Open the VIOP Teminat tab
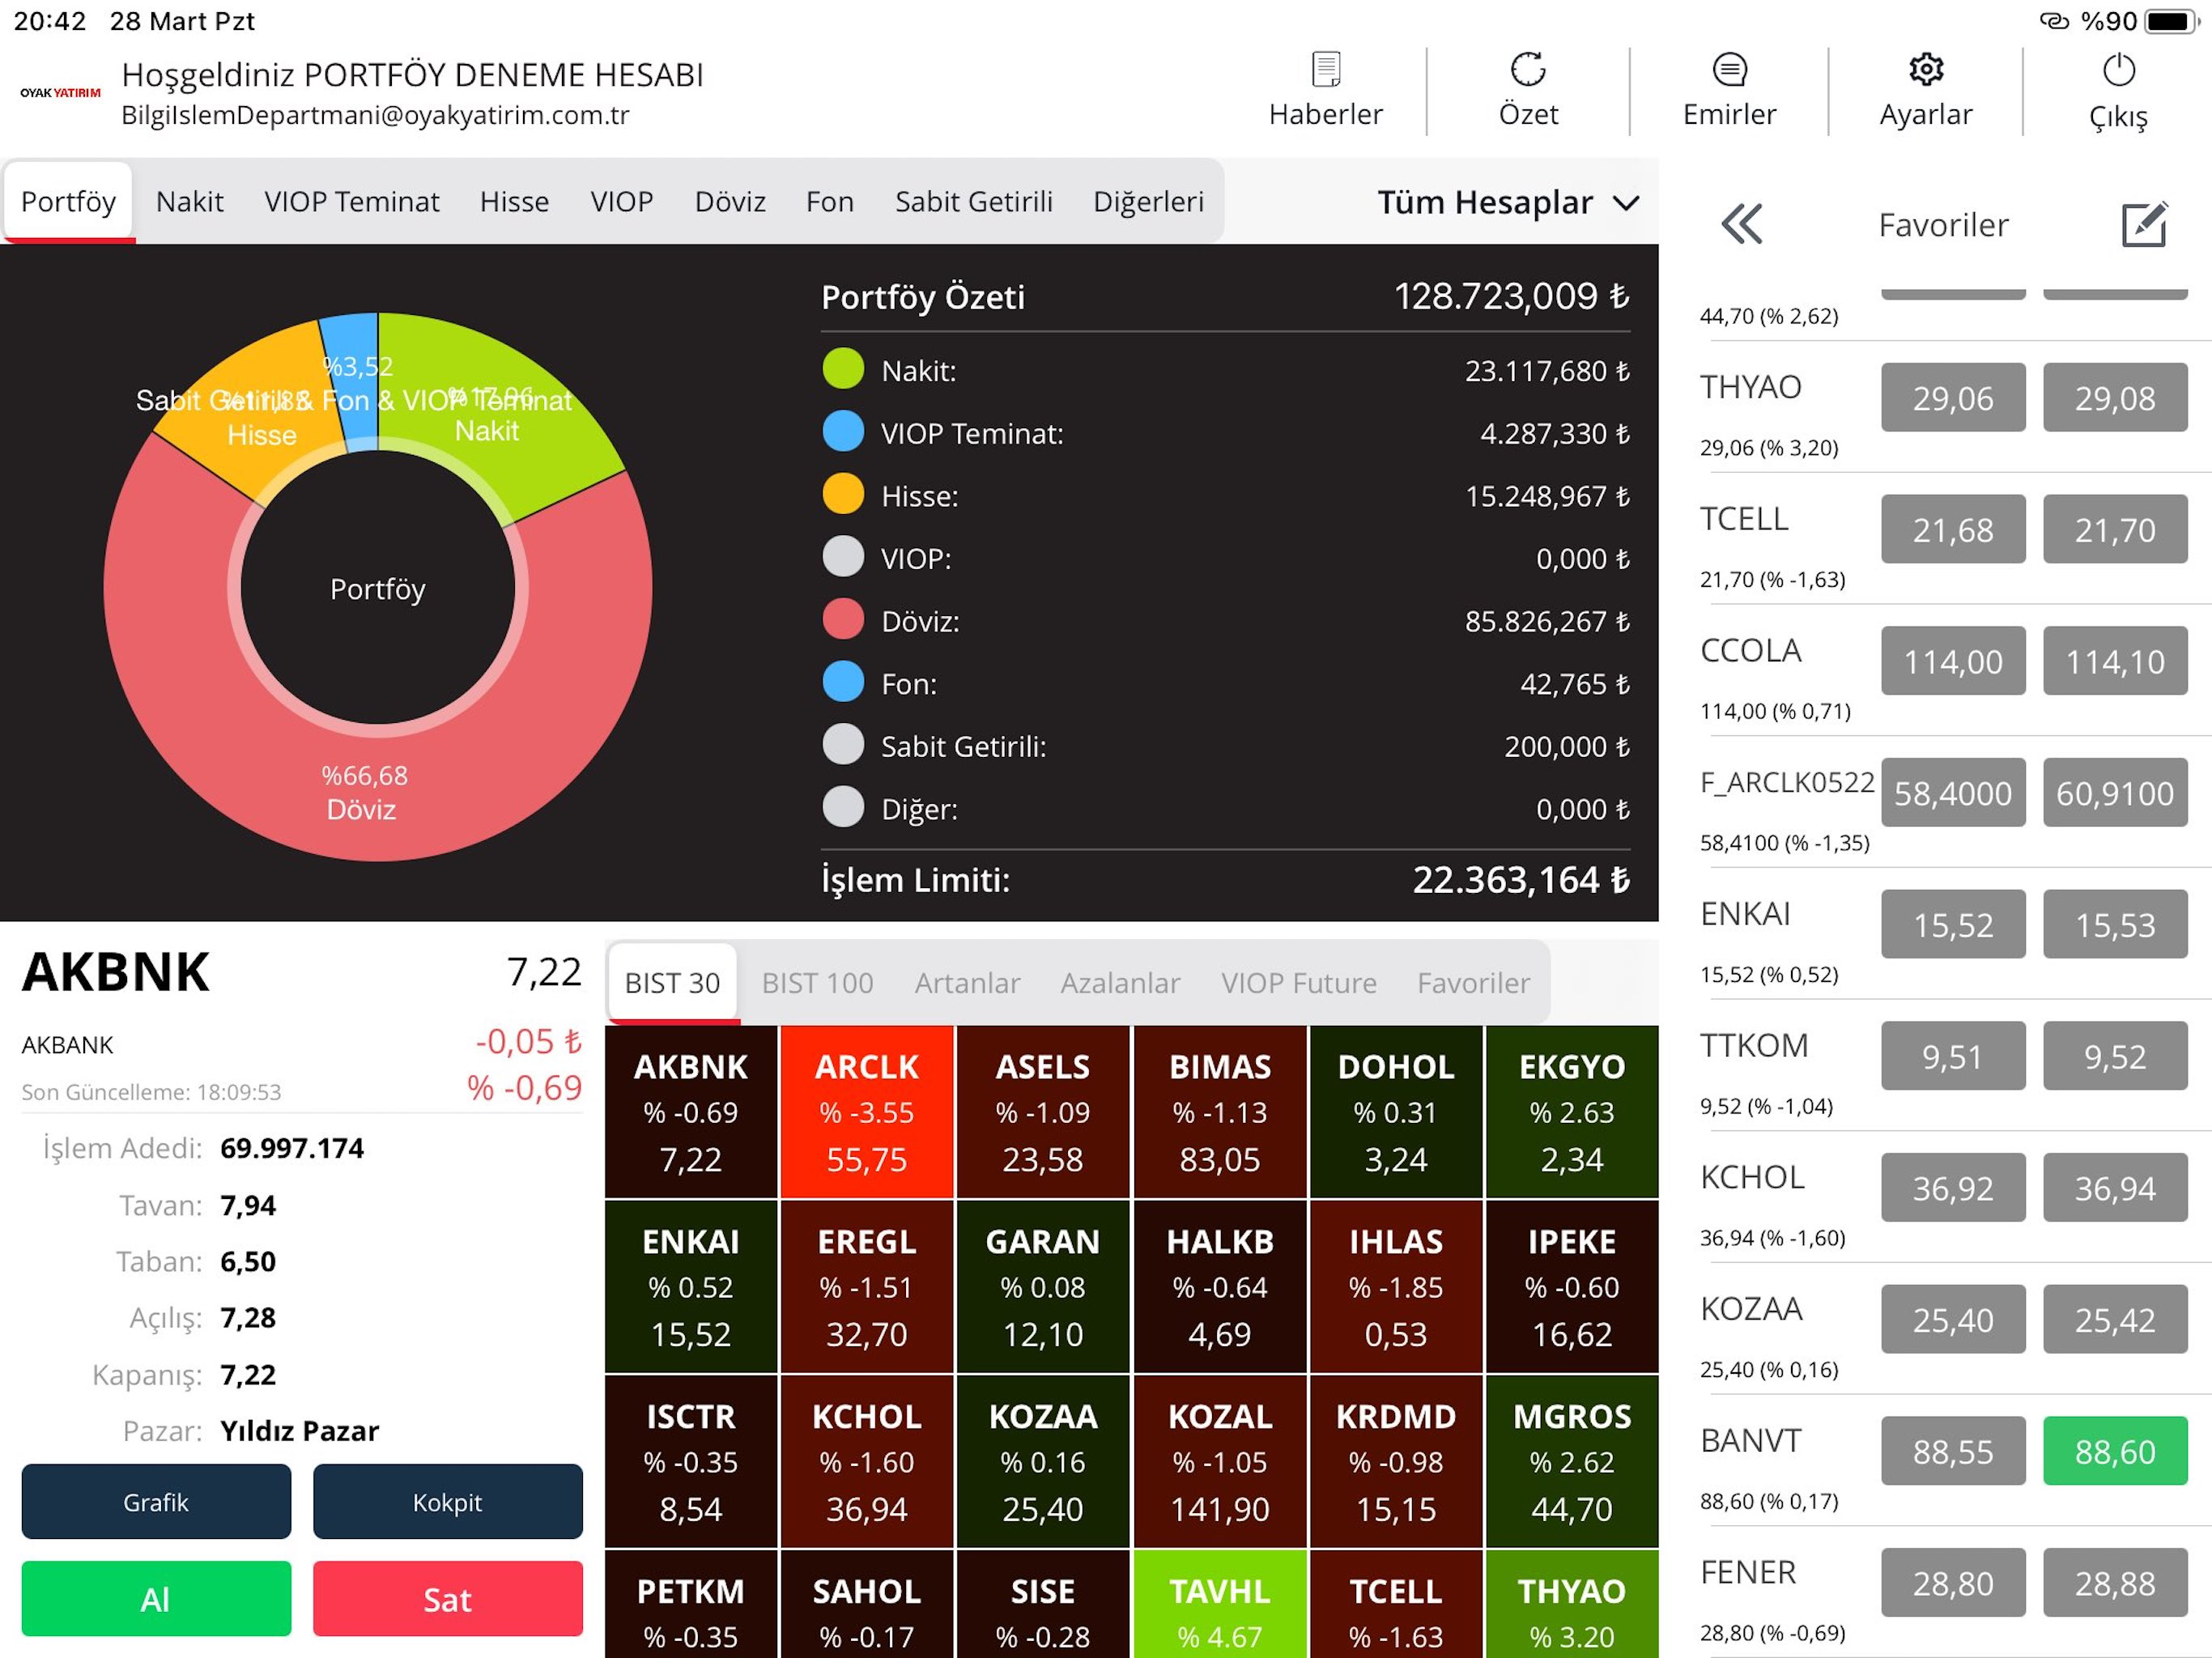This screenshot has width=2212, height=1658. pos(352,202)
